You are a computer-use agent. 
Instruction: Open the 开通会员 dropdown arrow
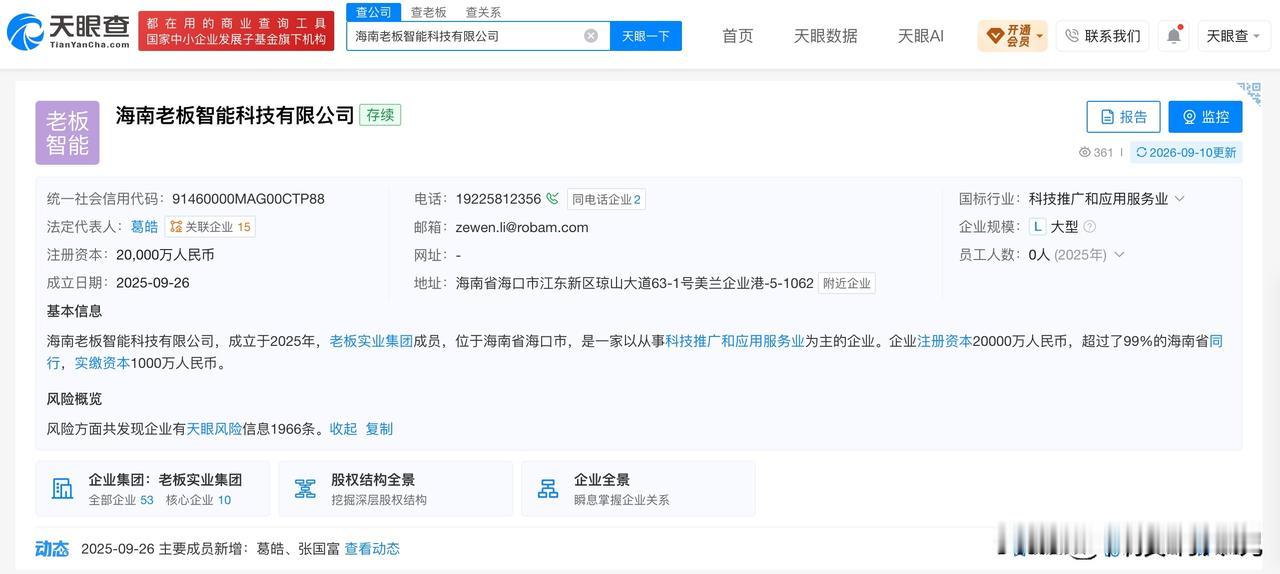pyautogui.click(x=1040, y=36)
